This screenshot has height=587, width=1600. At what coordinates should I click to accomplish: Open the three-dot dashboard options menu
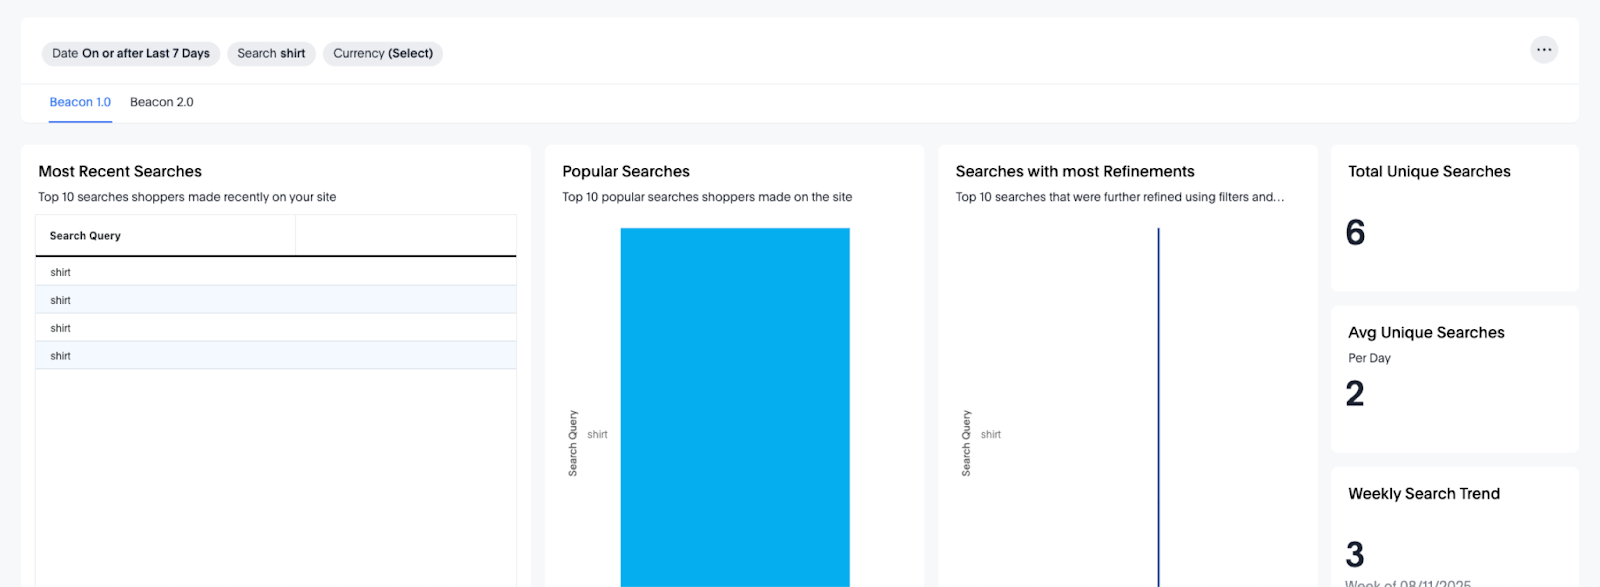pyautogui.click(x=1544, y=50)
